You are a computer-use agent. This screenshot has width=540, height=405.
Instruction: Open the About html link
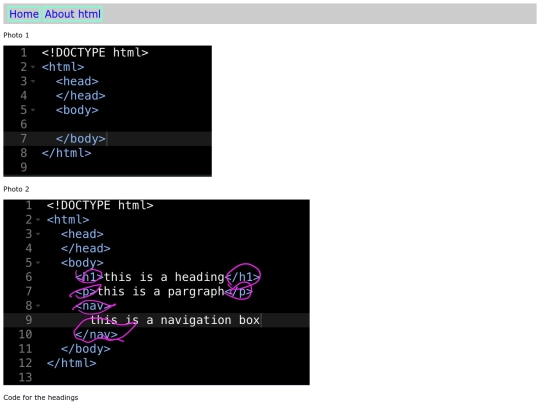[x=72, y=14]
